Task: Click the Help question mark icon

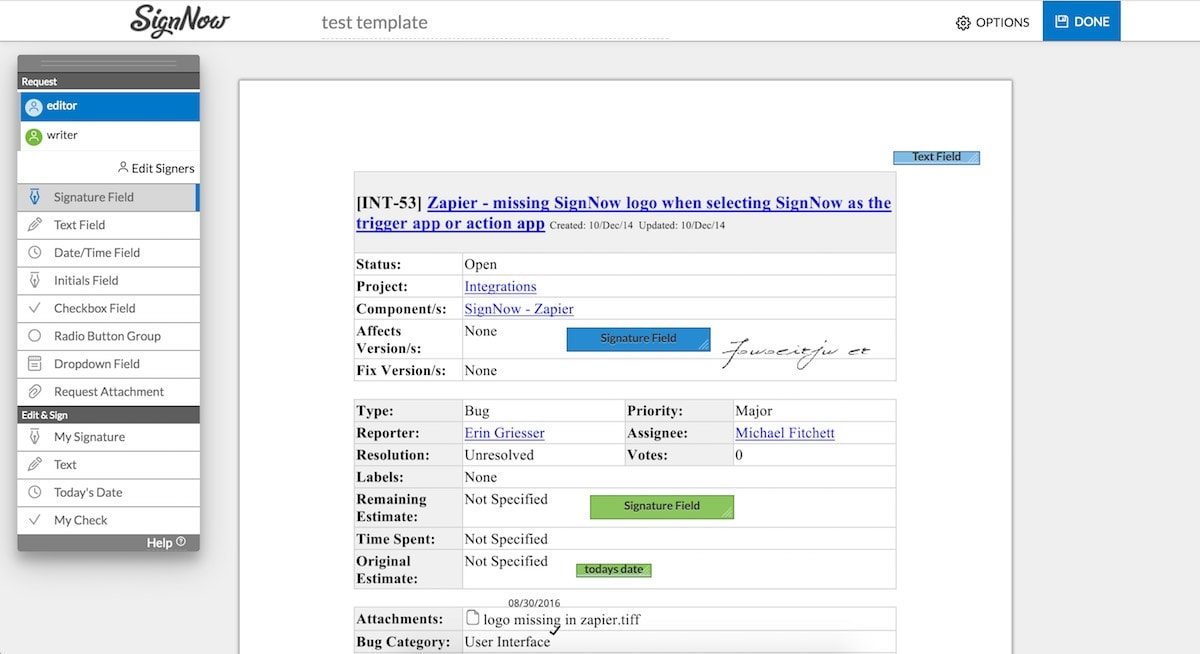Action: coord(181,542)
